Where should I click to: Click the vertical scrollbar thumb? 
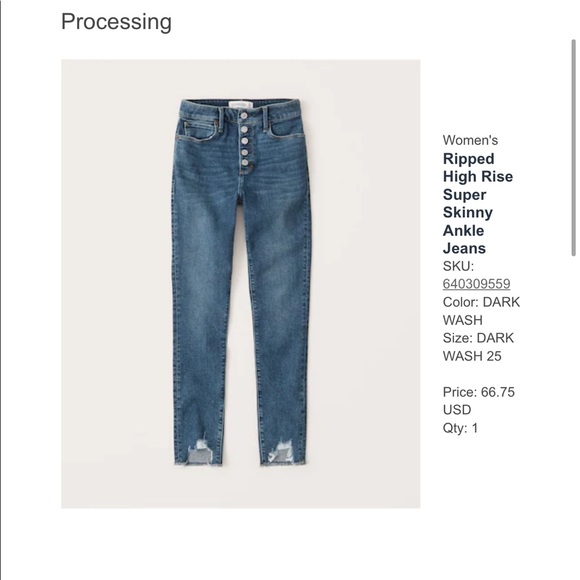573,148
